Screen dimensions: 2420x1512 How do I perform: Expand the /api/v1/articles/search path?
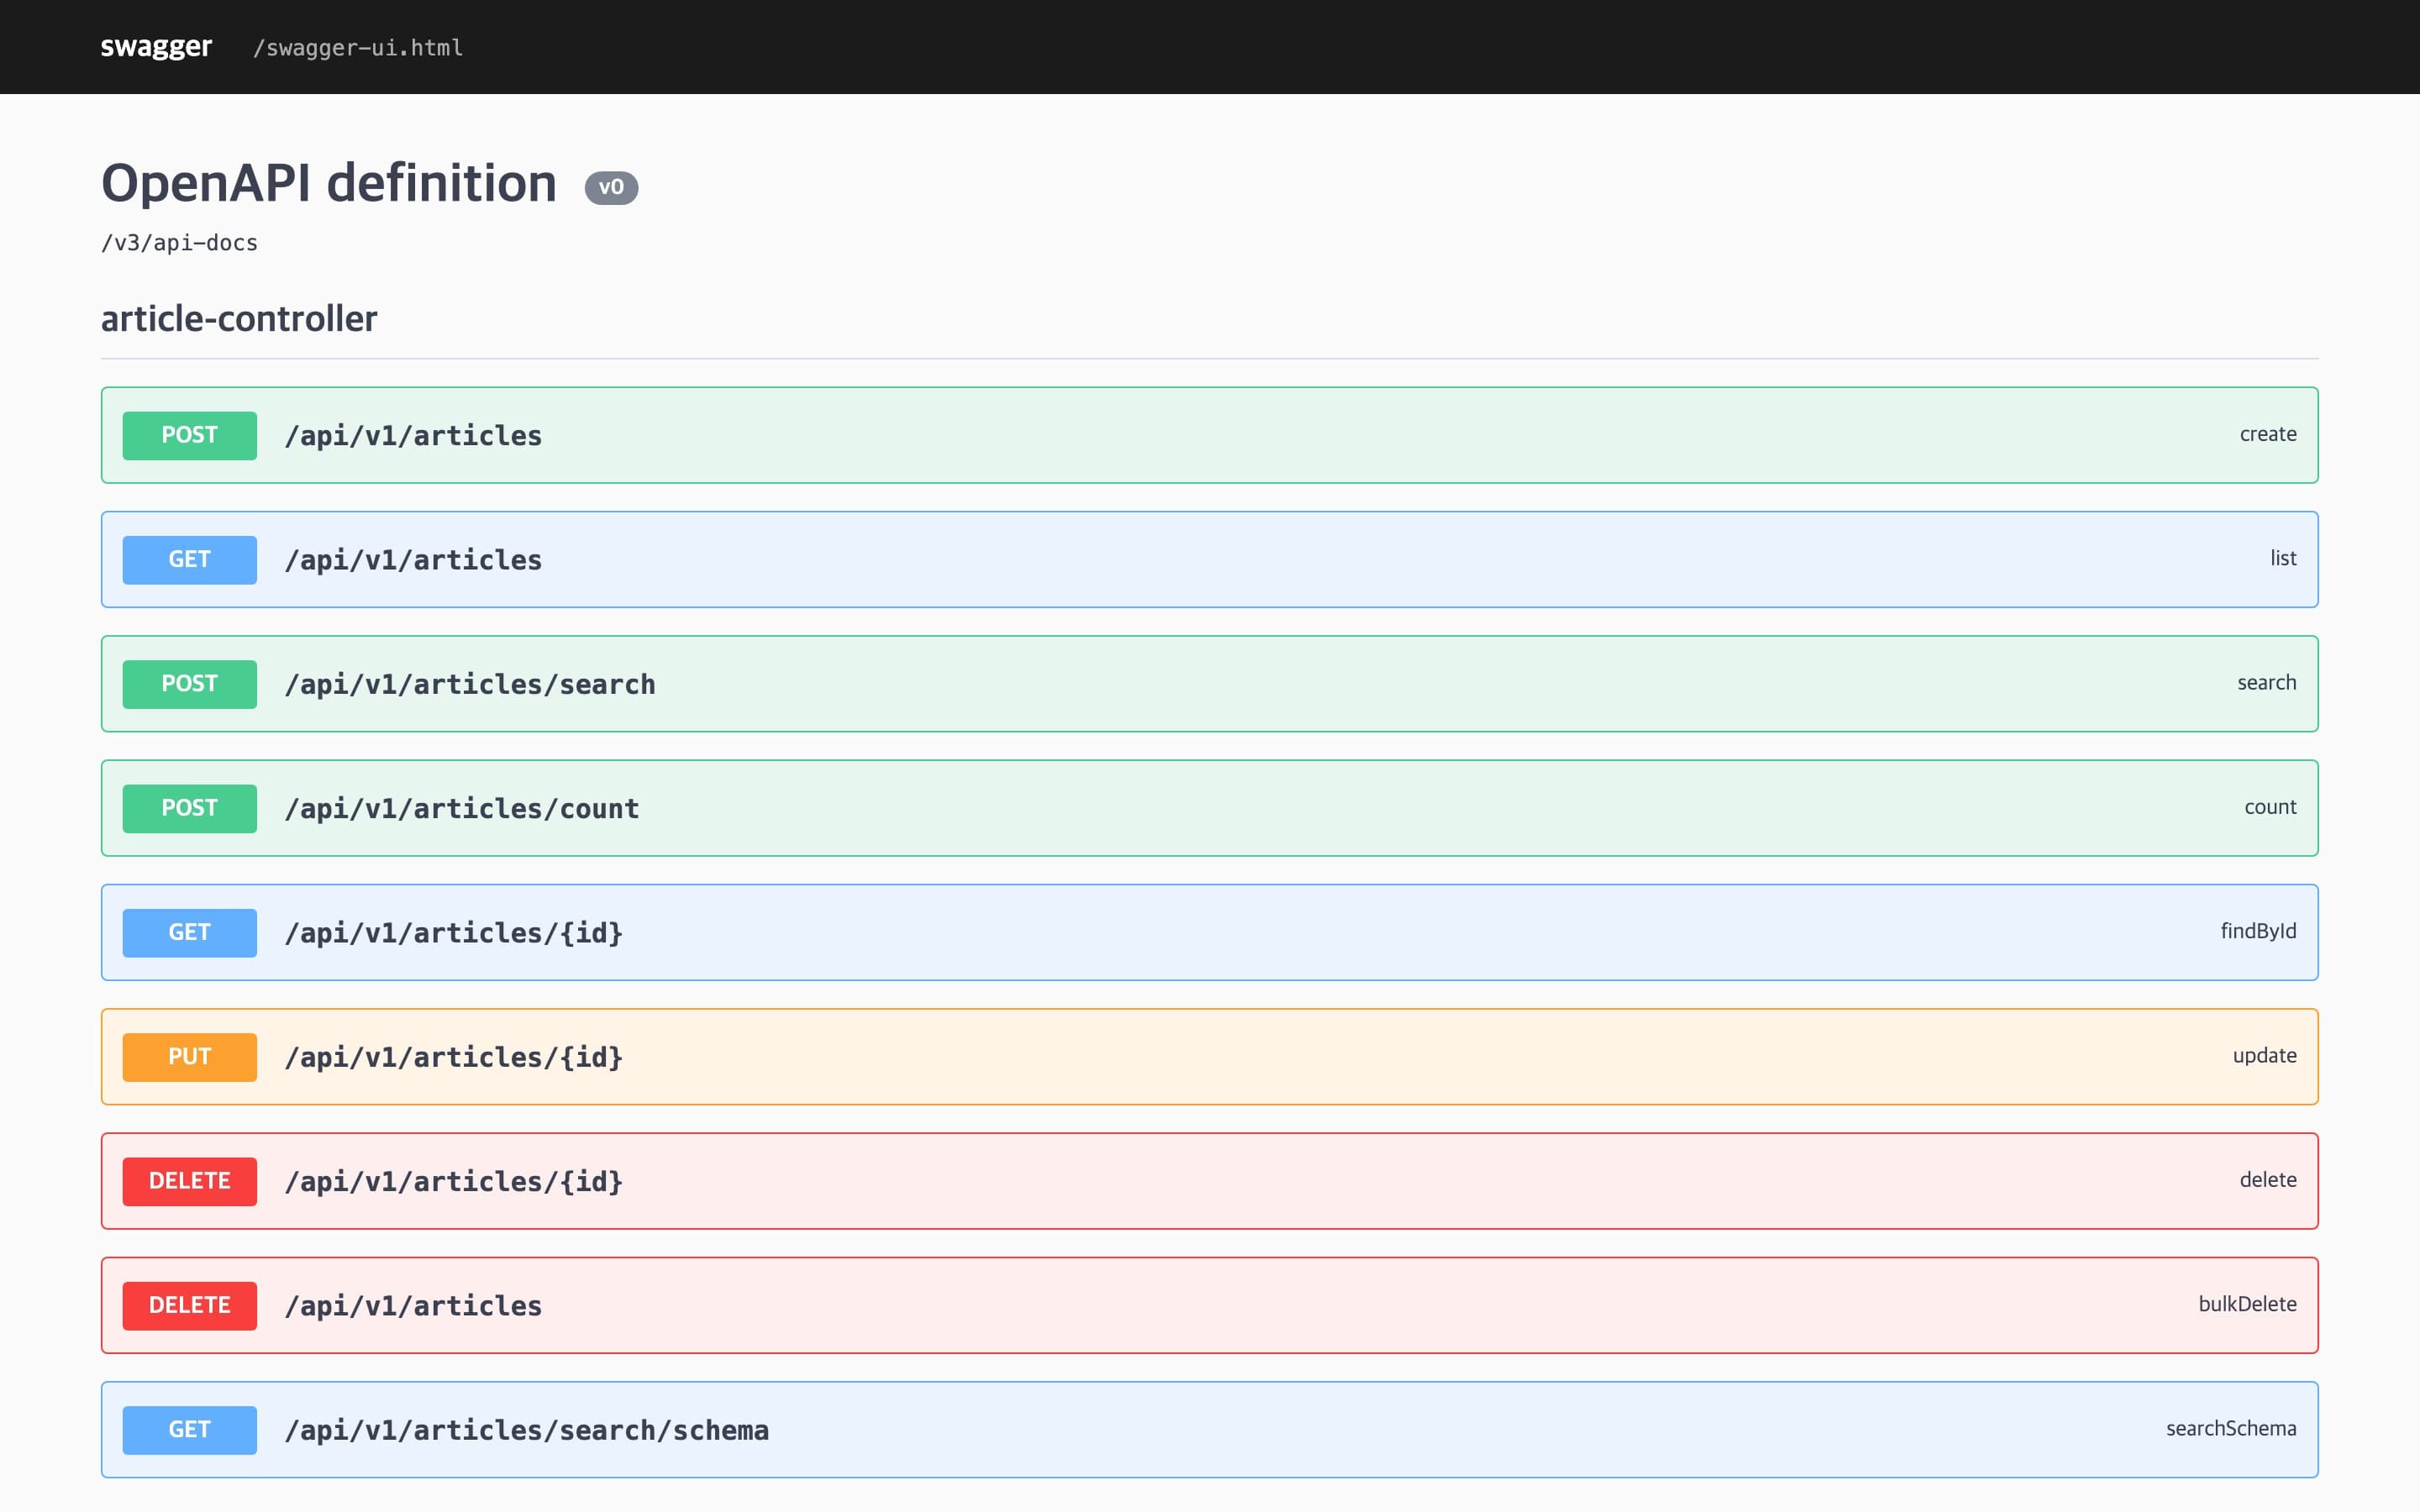pyautogui.click(x=470, y=684)
